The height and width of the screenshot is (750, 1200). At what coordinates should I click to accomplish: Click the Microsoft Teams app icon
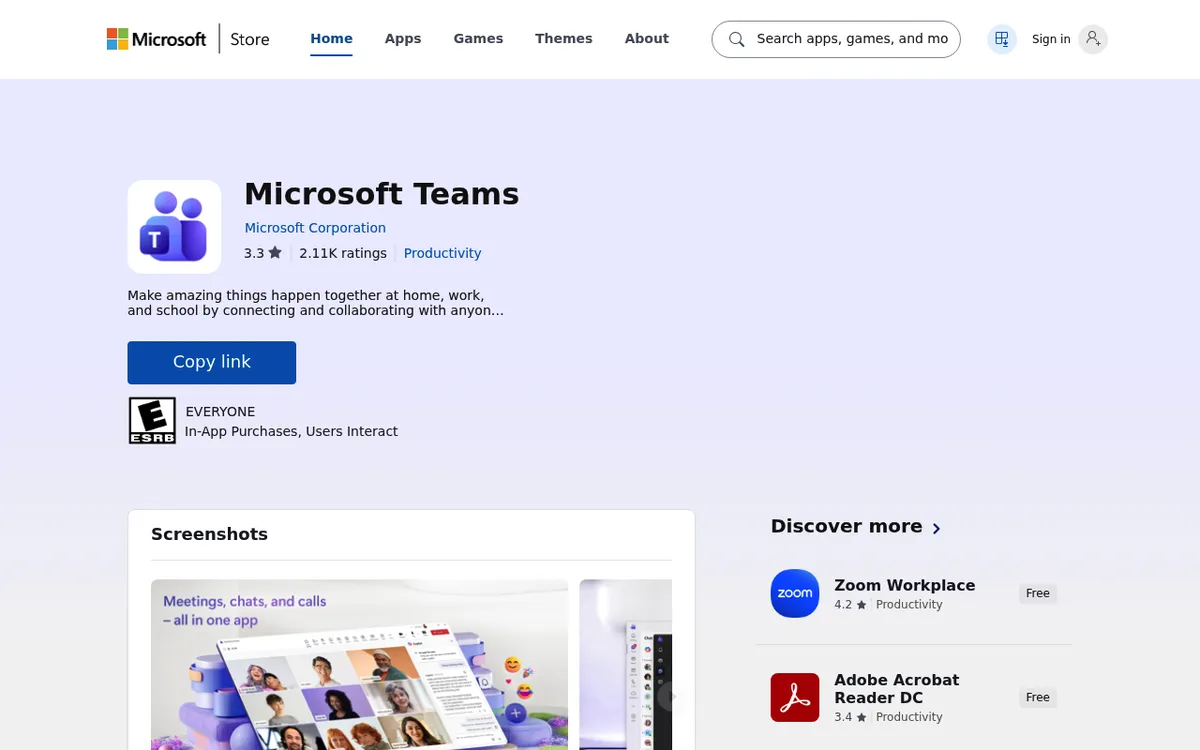click(174, 227)
